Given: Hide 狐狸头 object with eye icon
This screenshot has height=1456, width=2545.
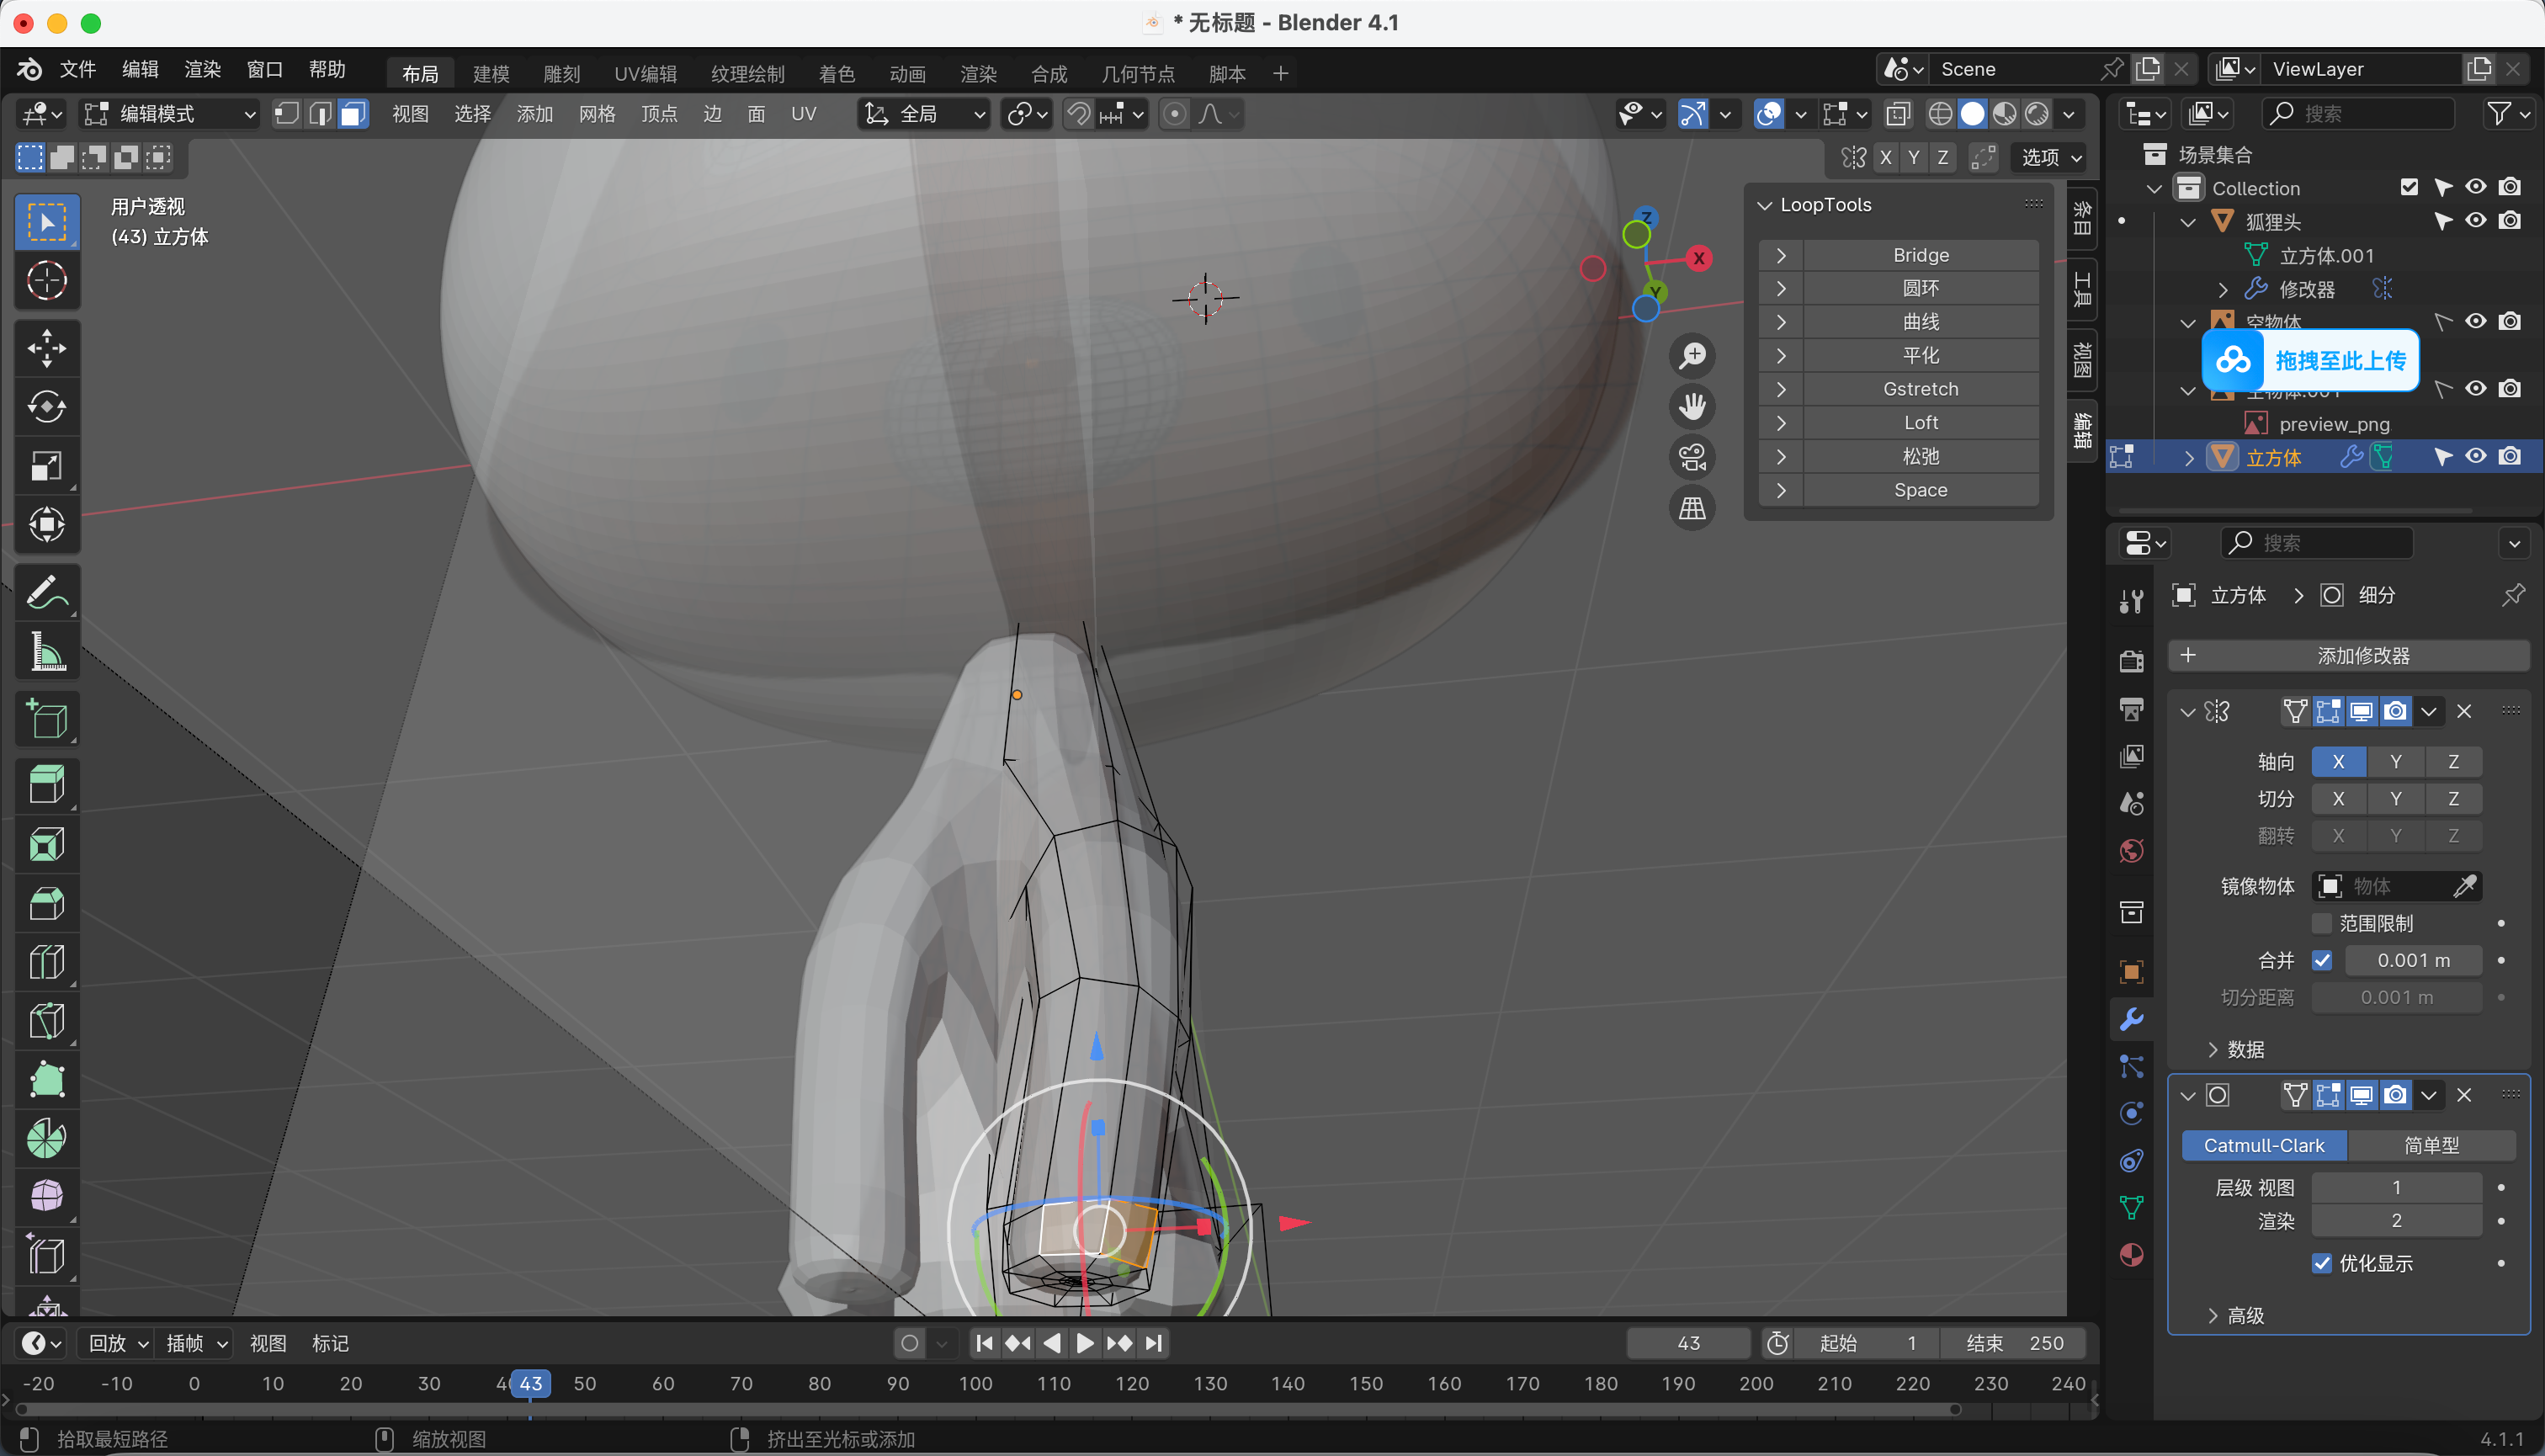Looking at the screenshot, I should pyautogui.click(x=2475, y=221).
